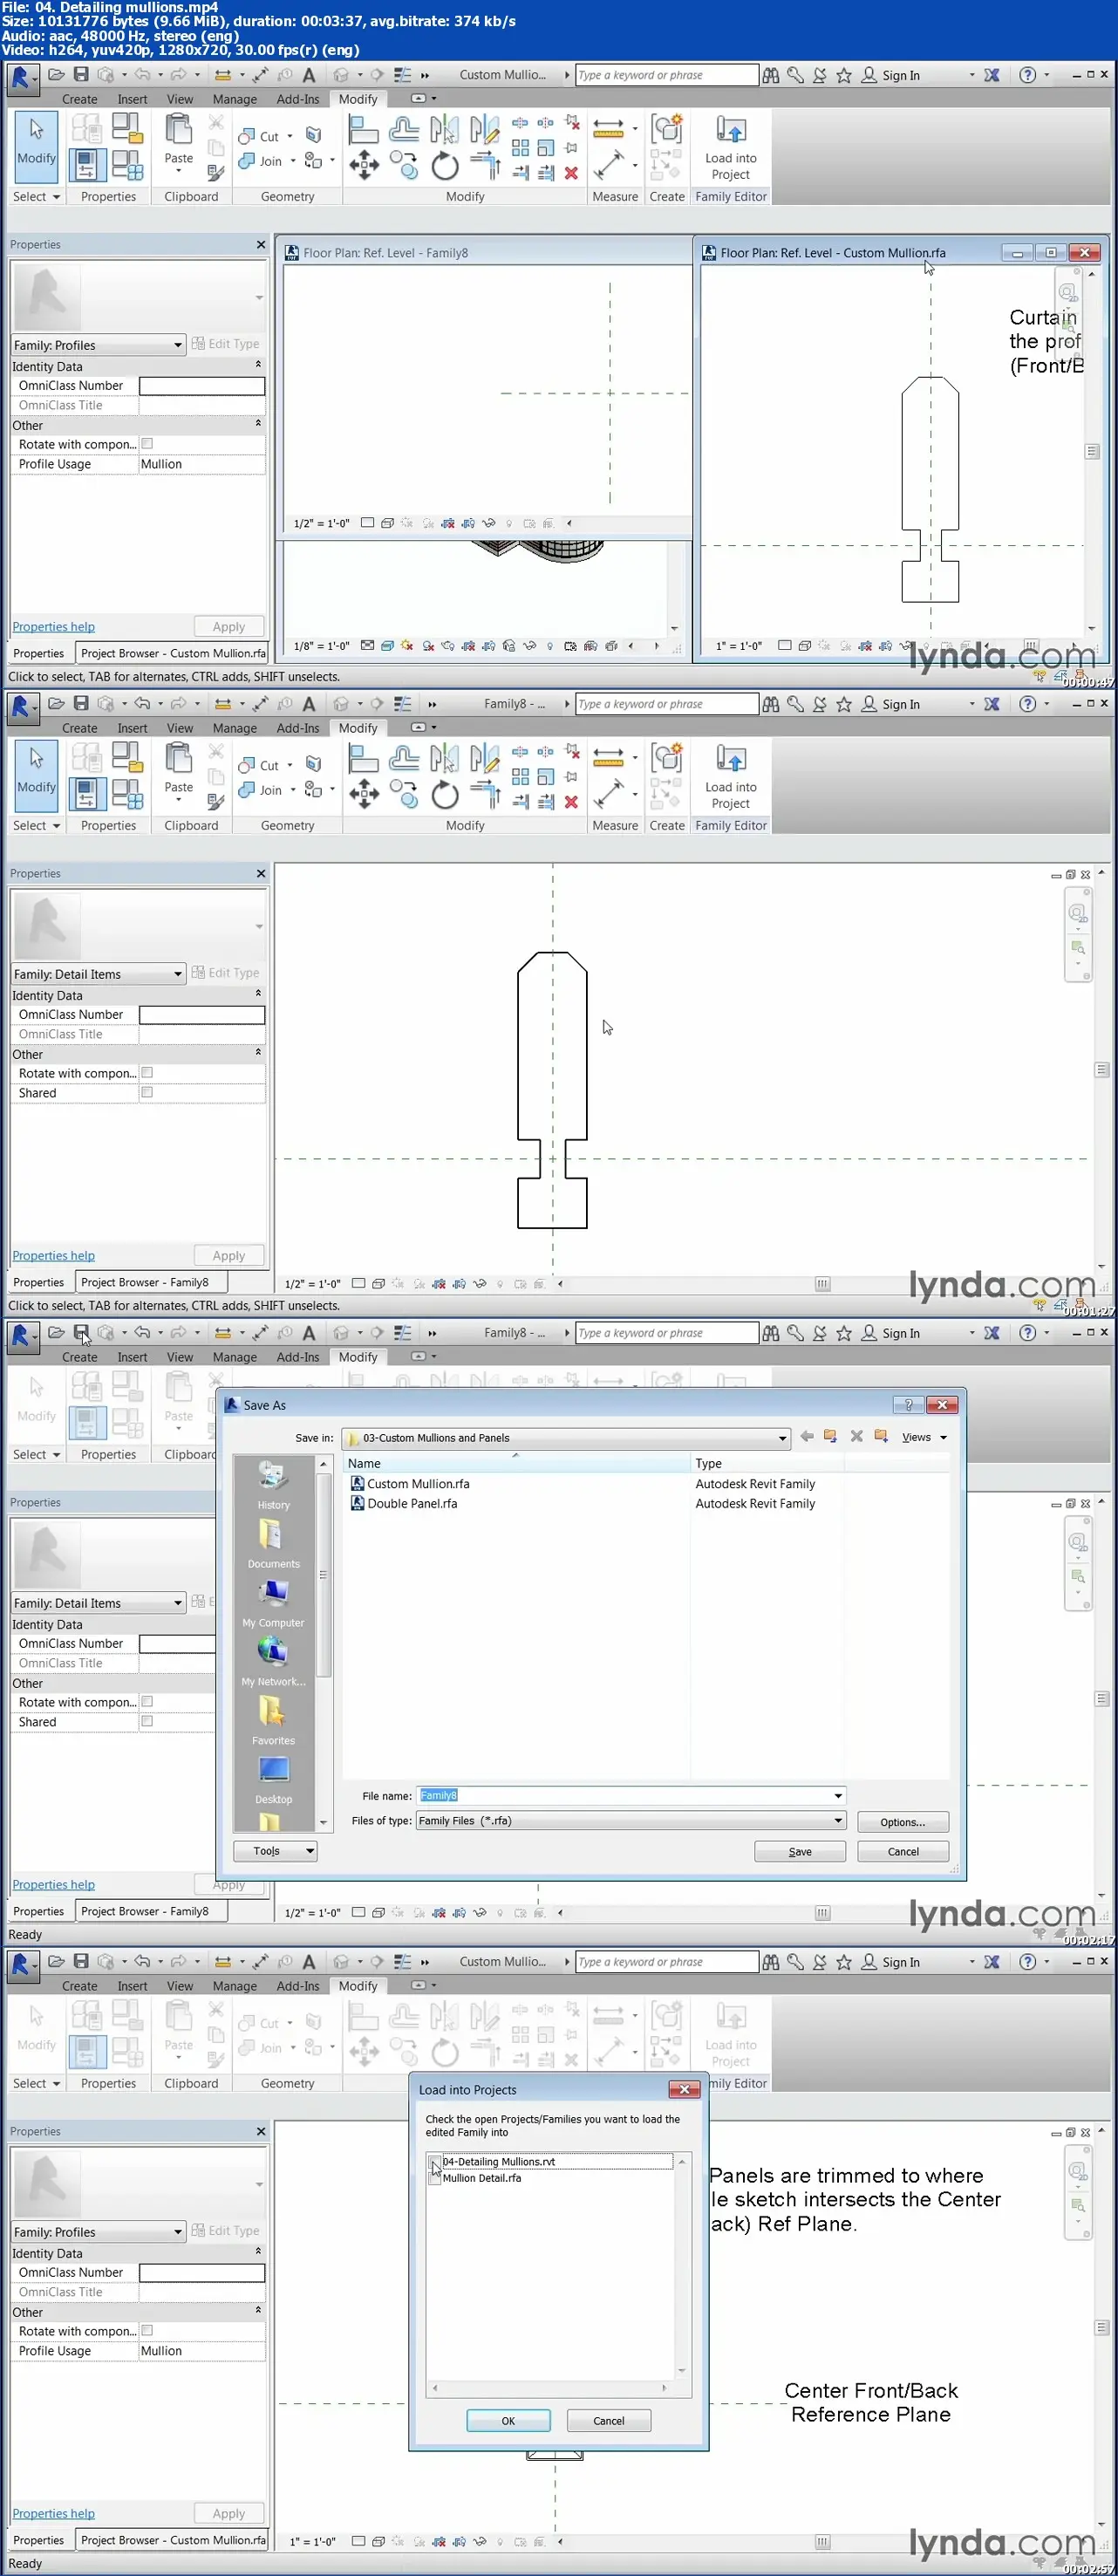Select the Move tool in first frame ribbon
The image size is (1118, 2576).
(x=363, y=165)
